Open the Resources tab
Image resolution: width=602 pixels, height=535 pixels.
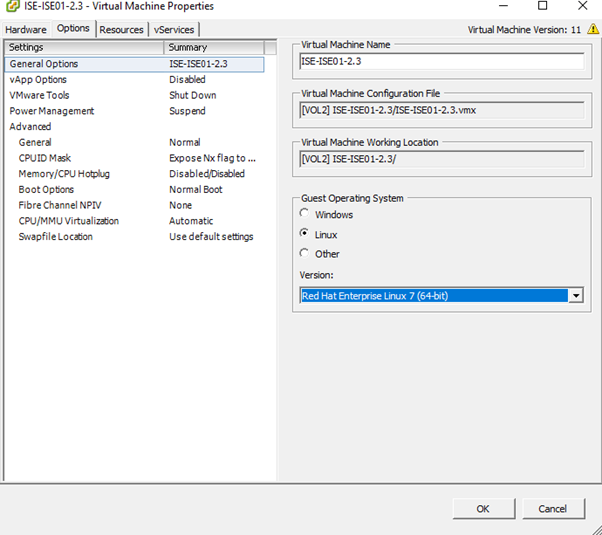[x=121, y=30]
